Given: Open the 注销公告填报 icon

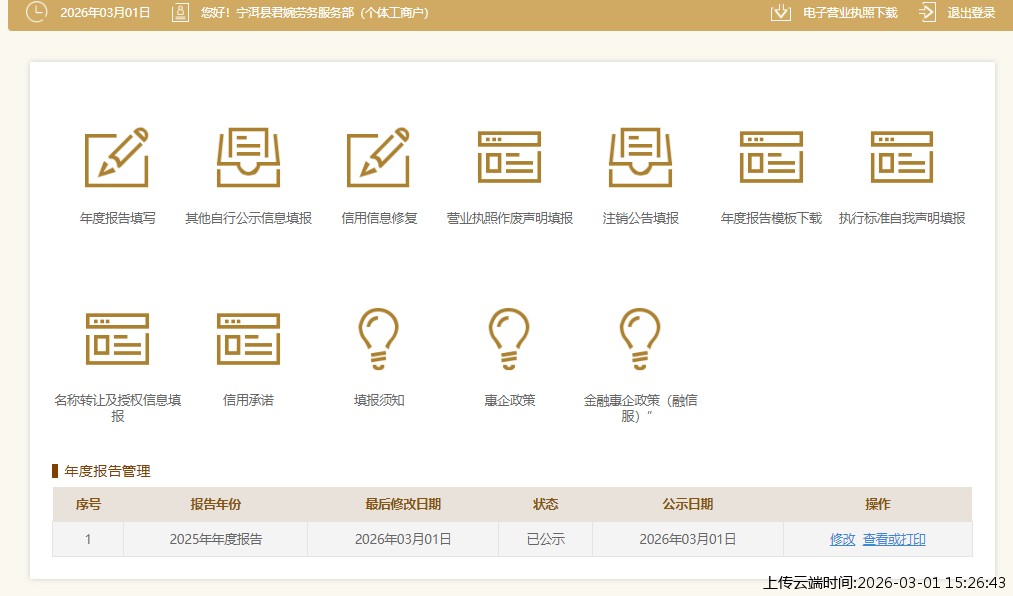Looking at the screenshot, I should [x=640, y=158].
